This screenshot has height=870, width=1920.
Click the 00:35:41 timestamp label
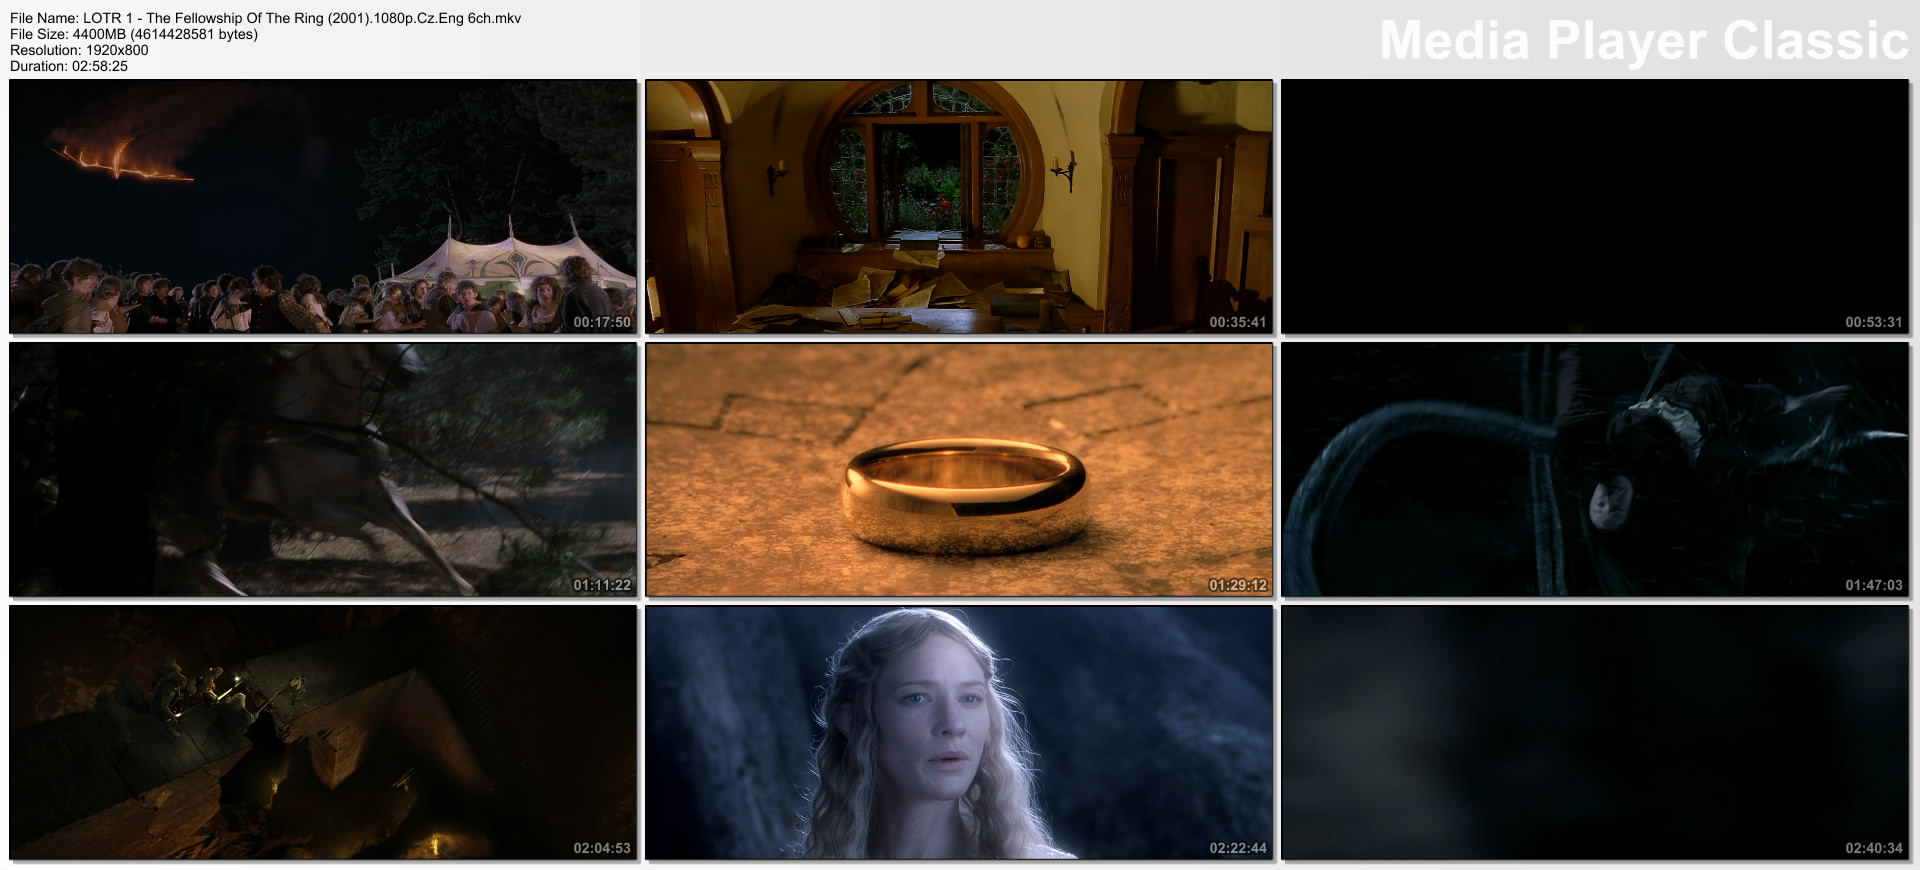pyautogui.click(x=1238, y=322)
